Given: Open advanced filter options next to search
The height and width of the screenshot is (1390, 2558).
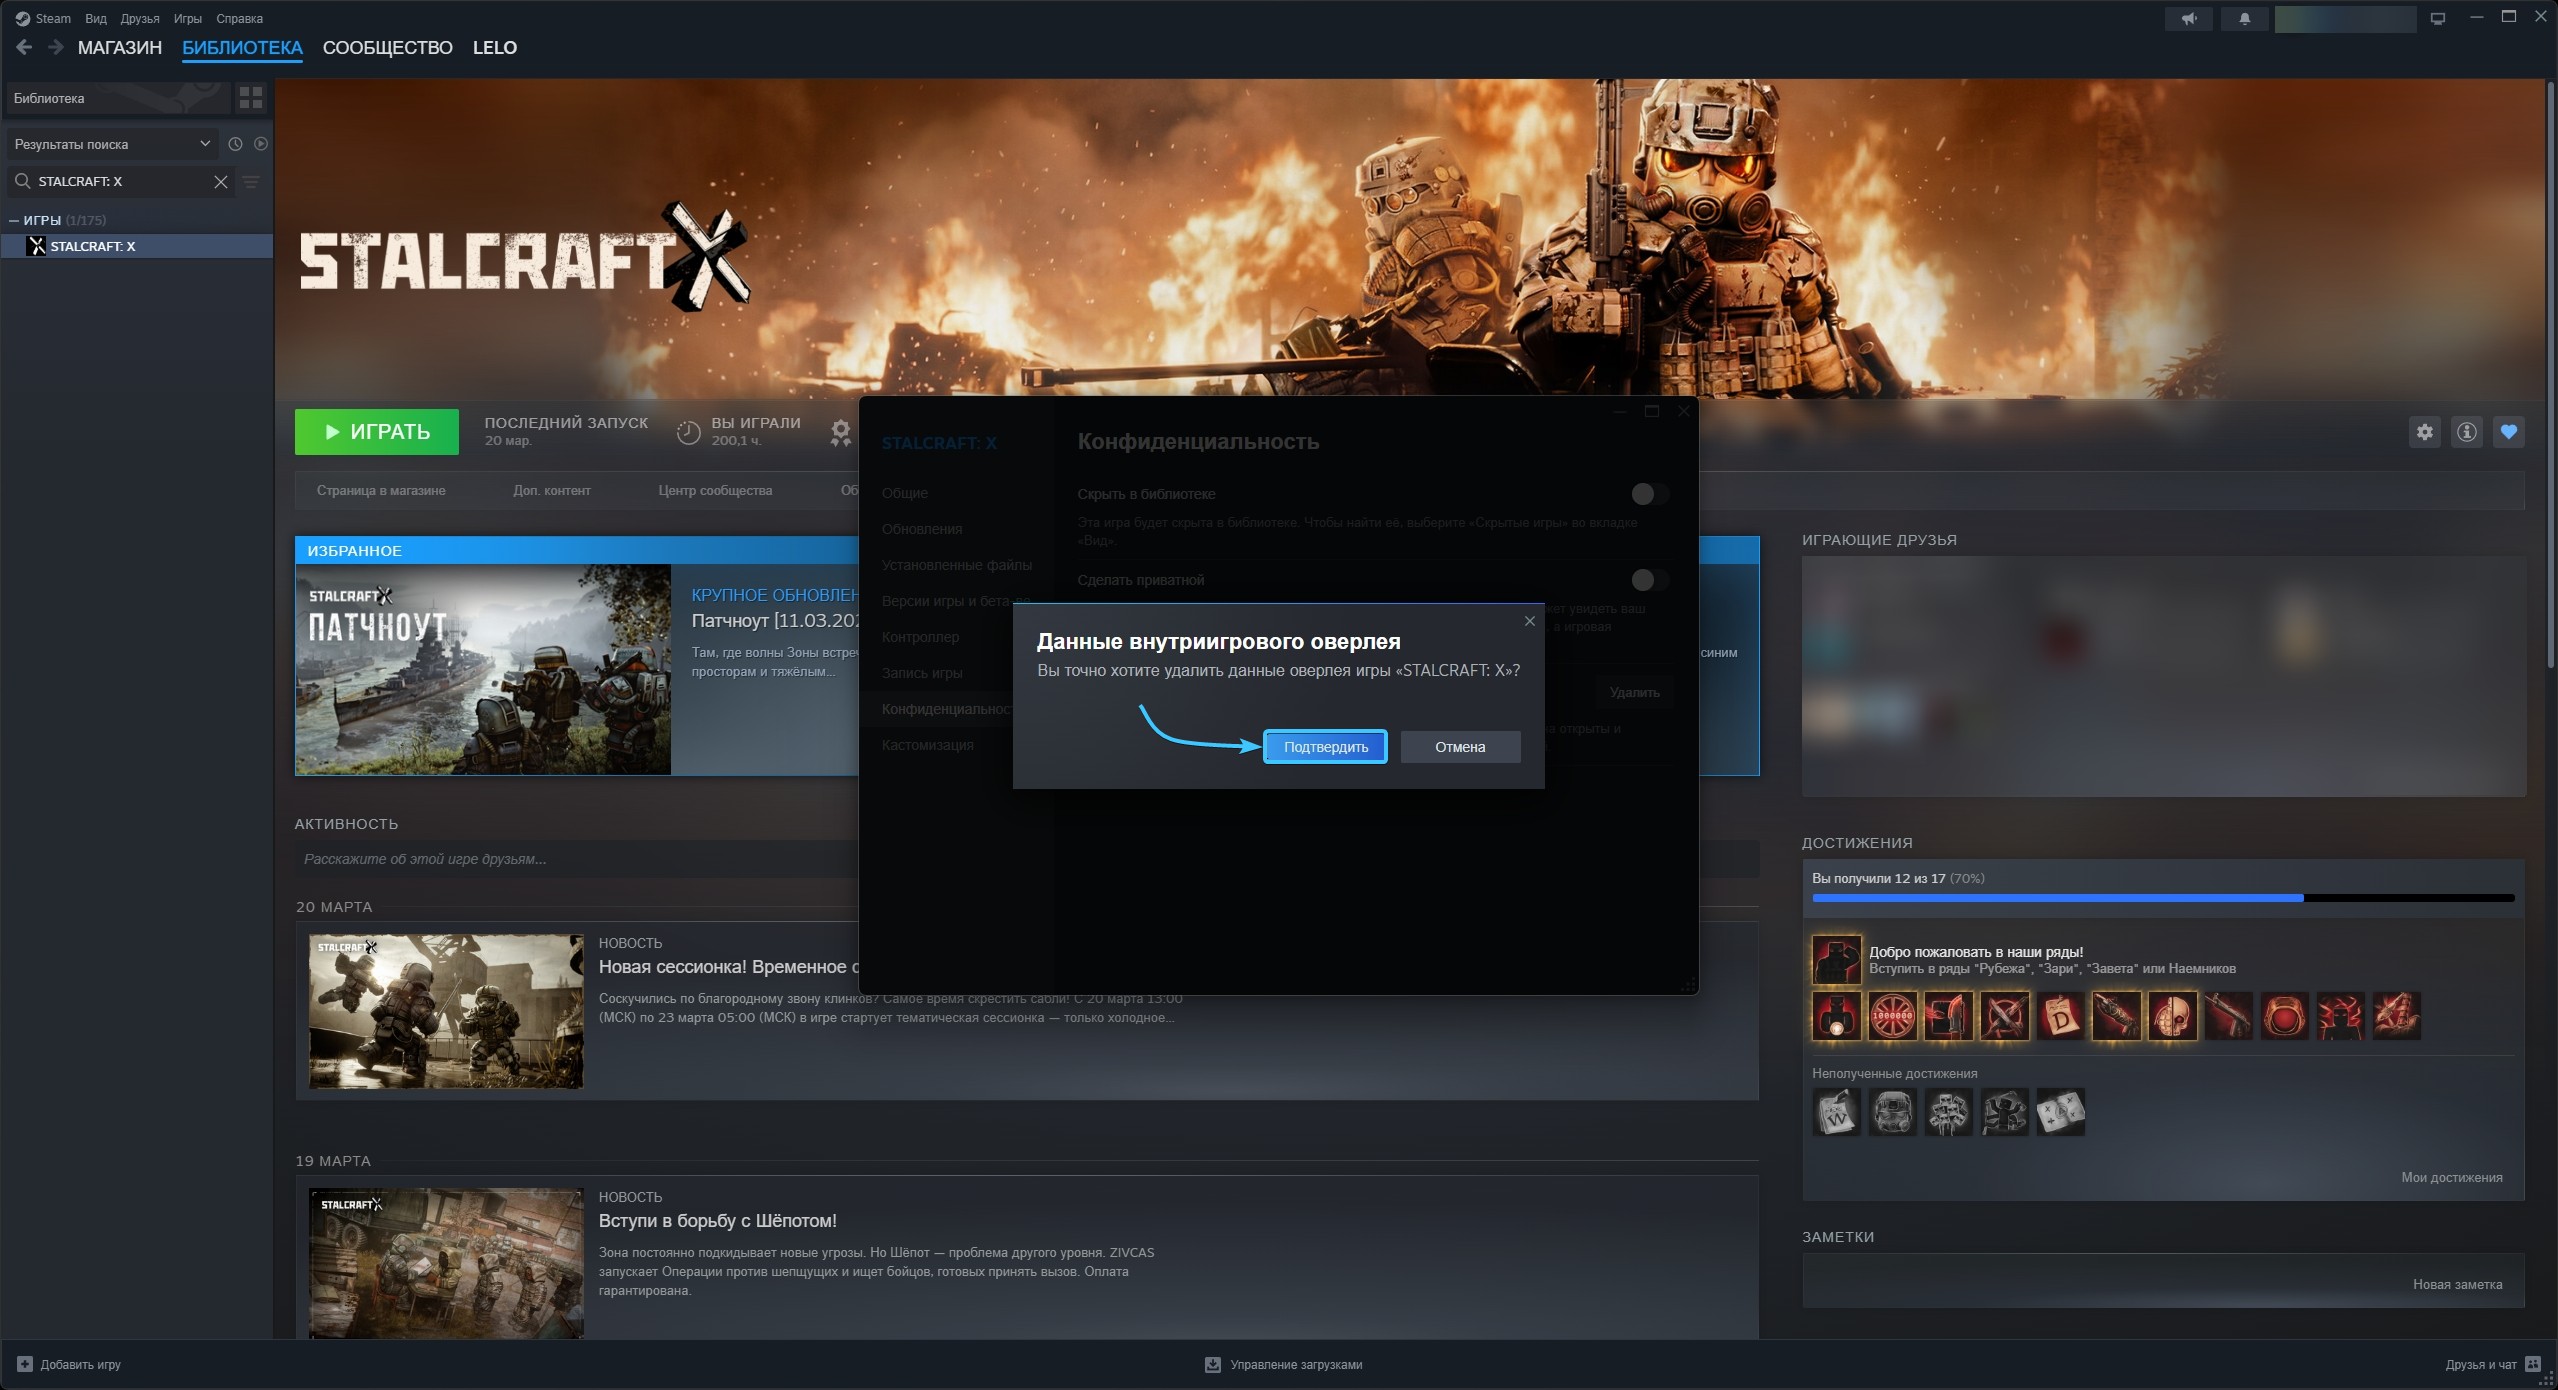Looking at the screenshot, I should (251, 182).
